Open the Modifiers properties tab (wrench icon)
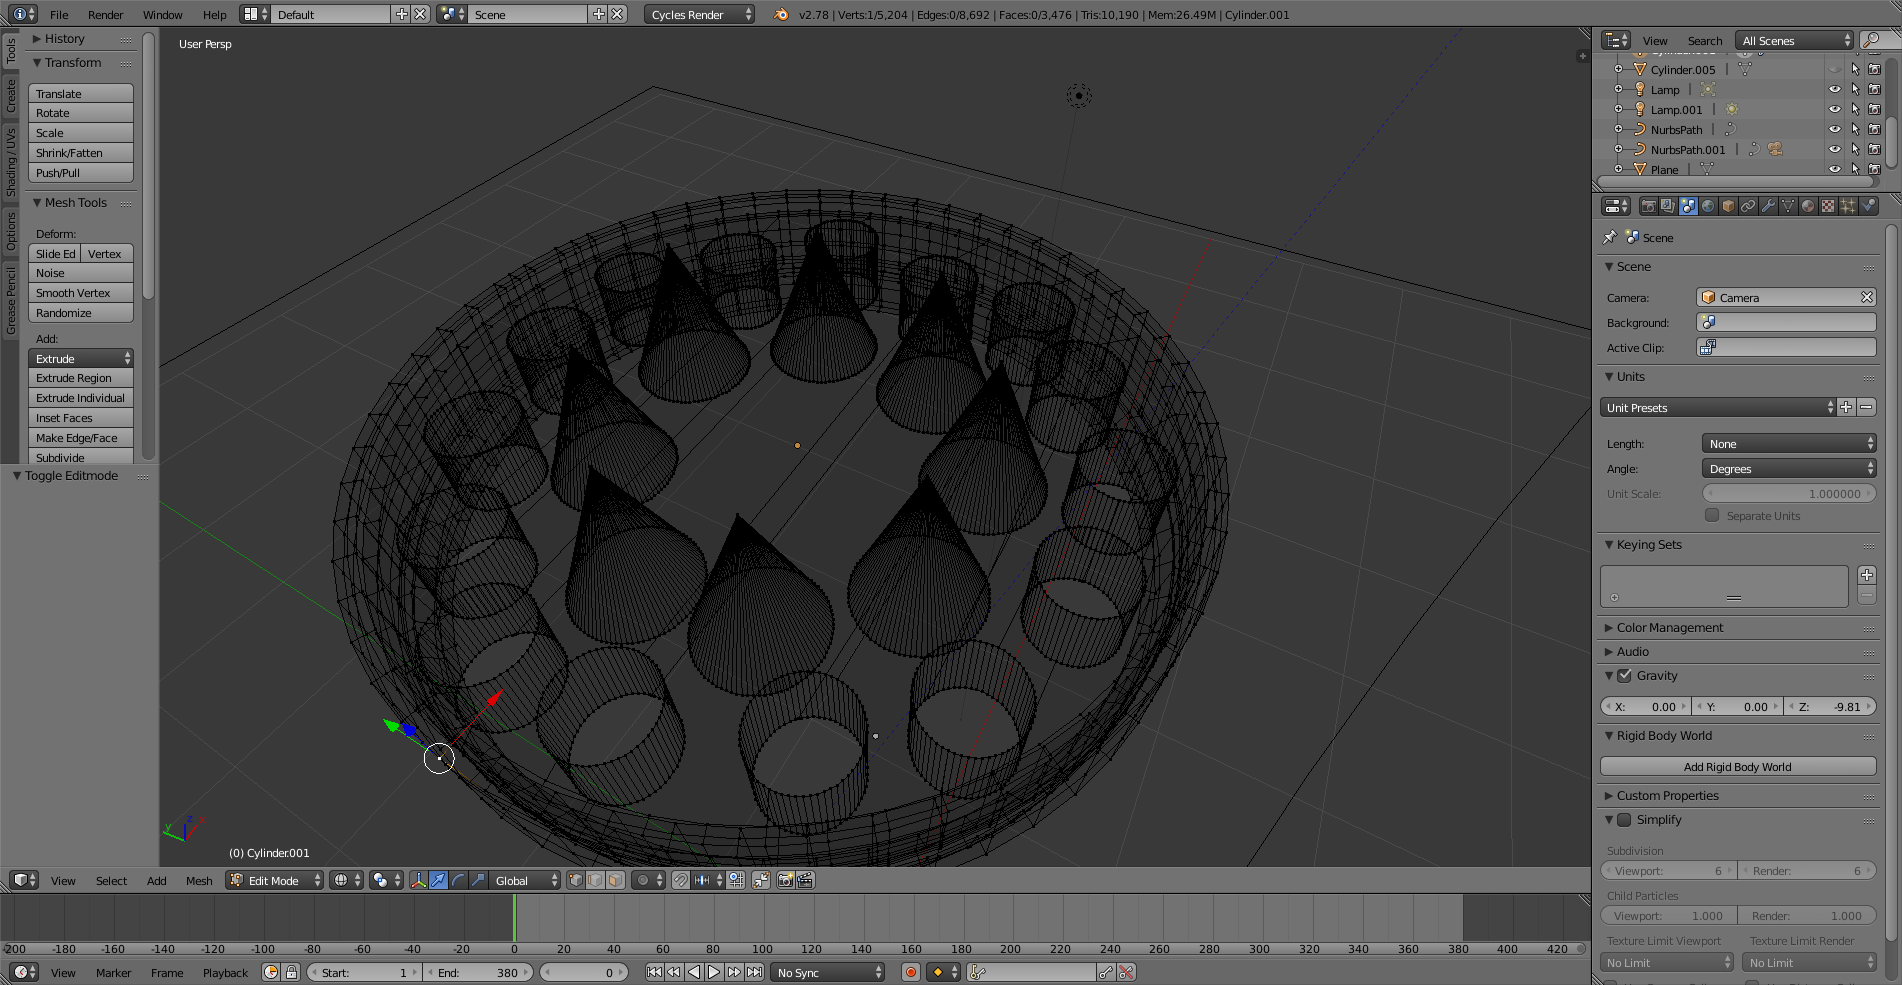 point(1768,206)
